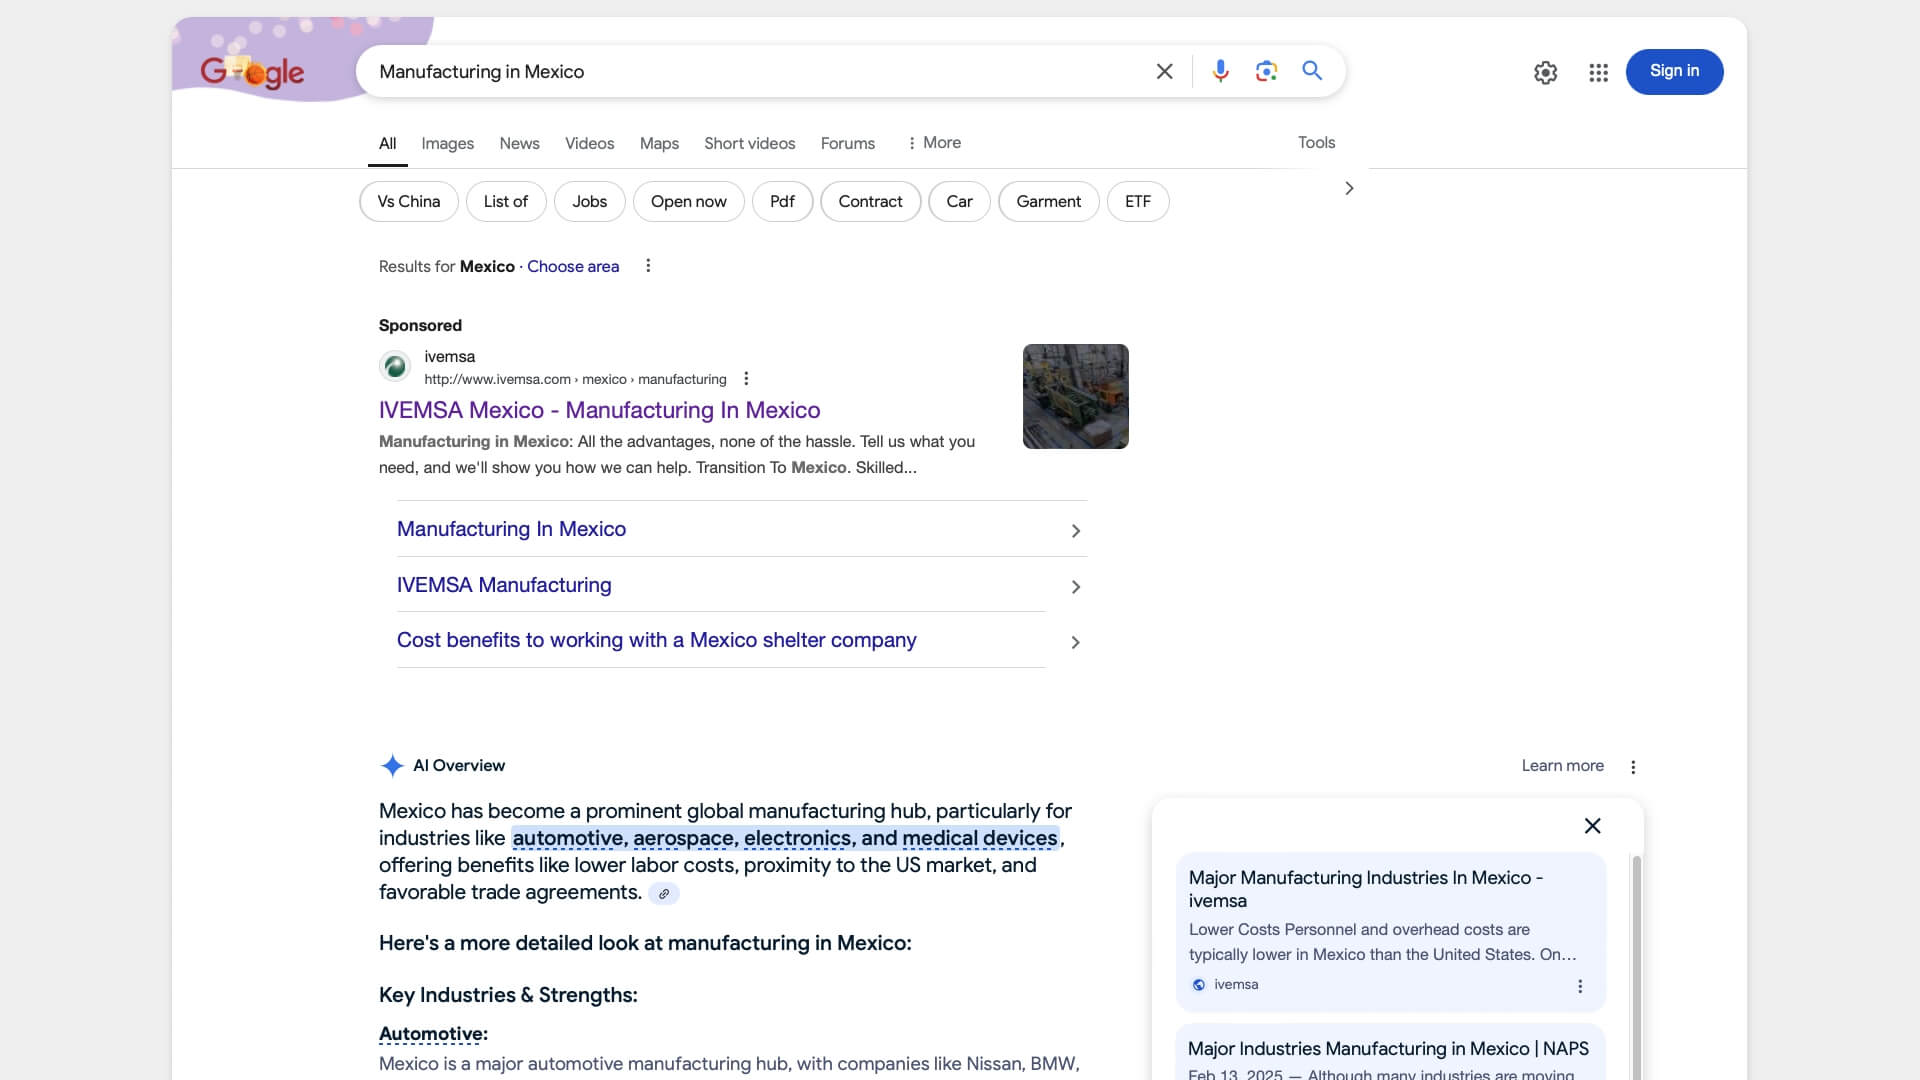Open the More search types menu
The width and height of the screenshot is (1920, 1080).
933,143
